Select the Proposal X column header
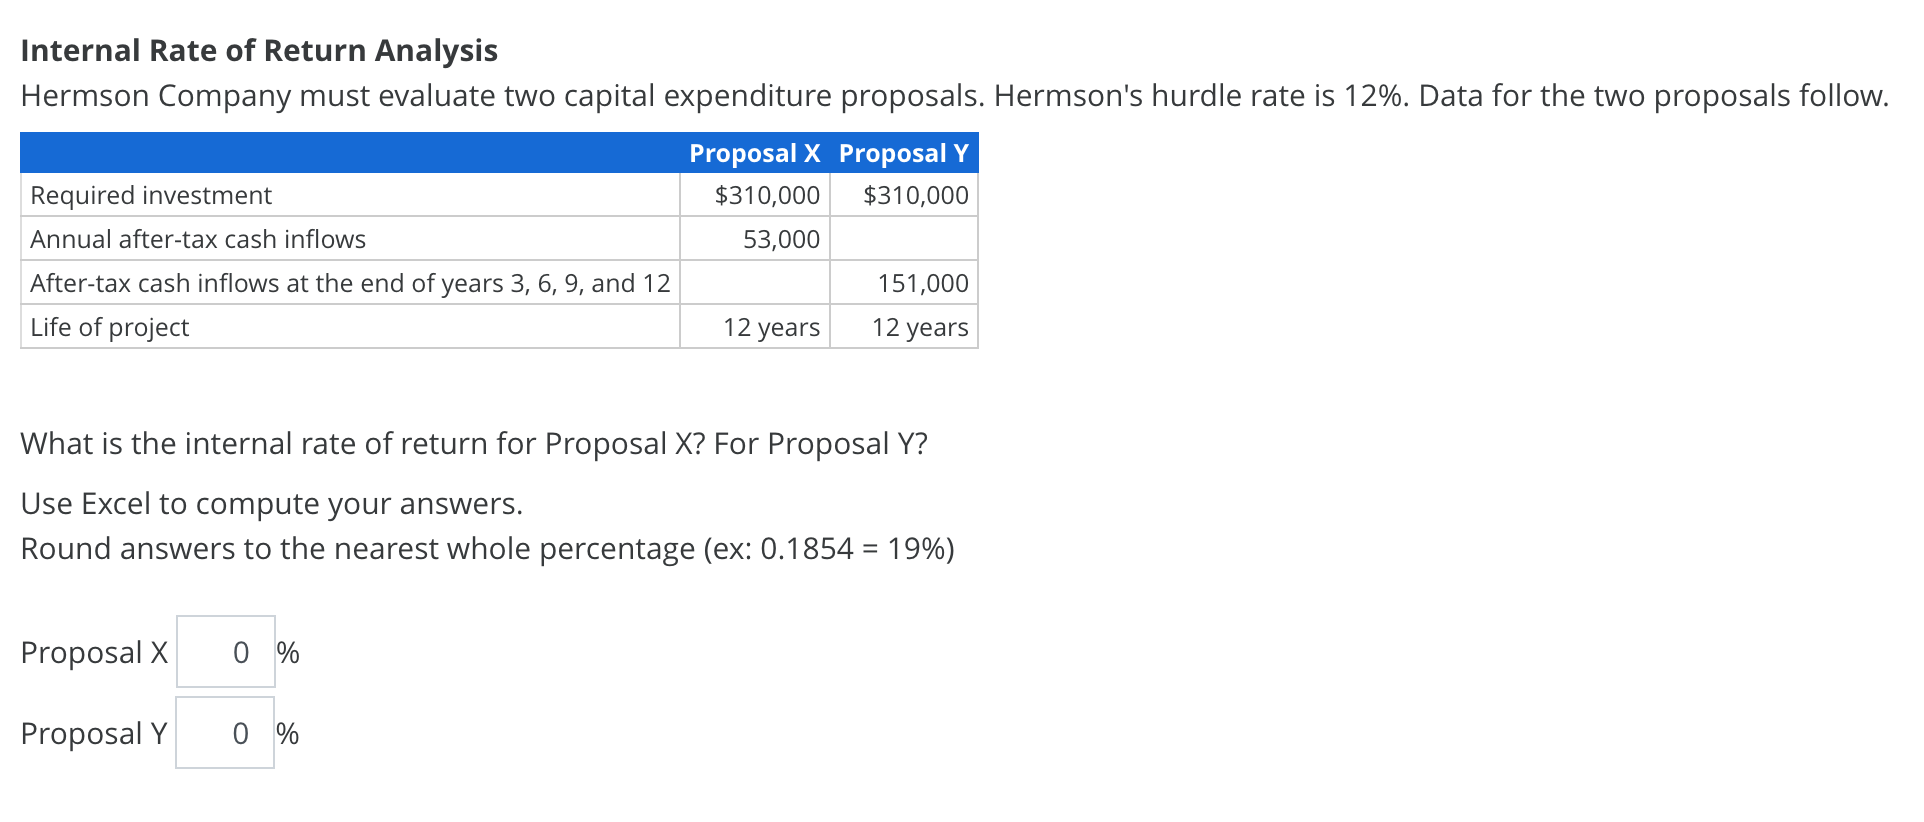 click(x=753, y=153)
